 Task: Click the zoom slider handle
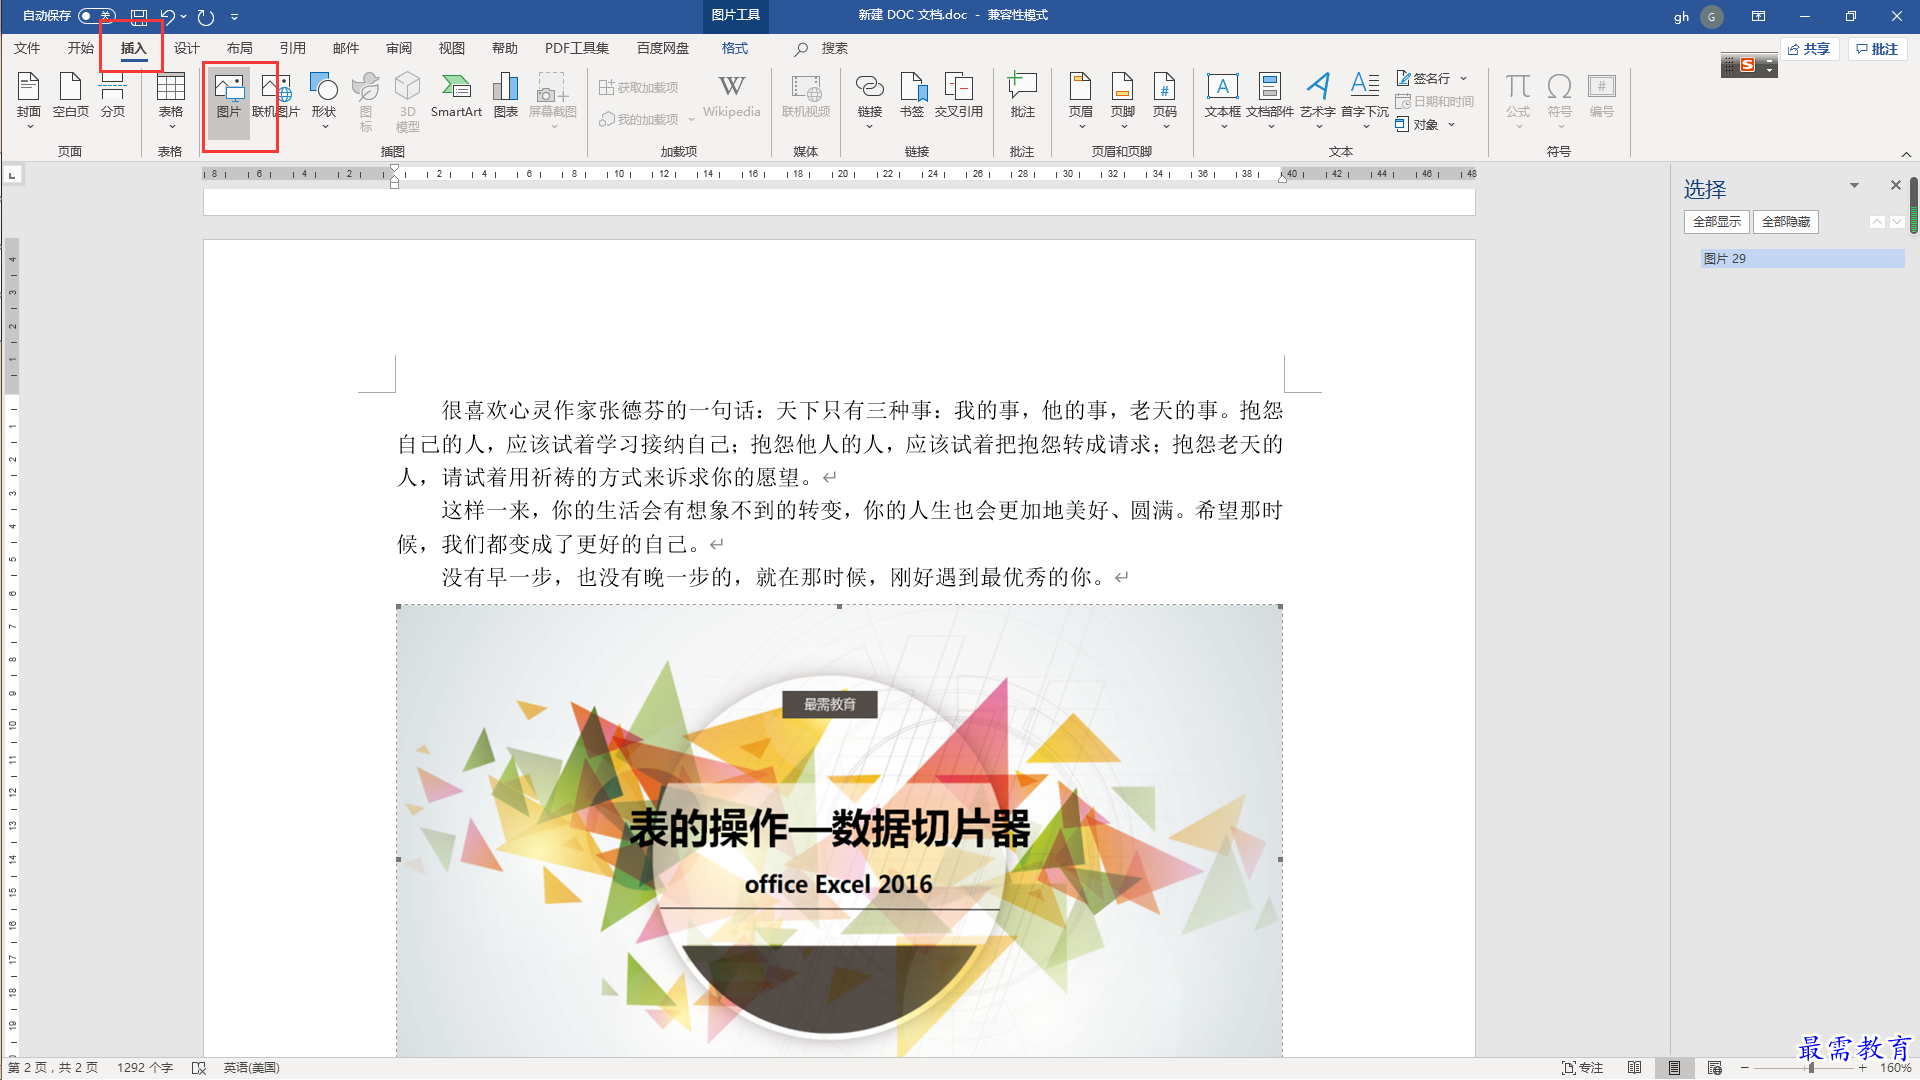1811,1068
